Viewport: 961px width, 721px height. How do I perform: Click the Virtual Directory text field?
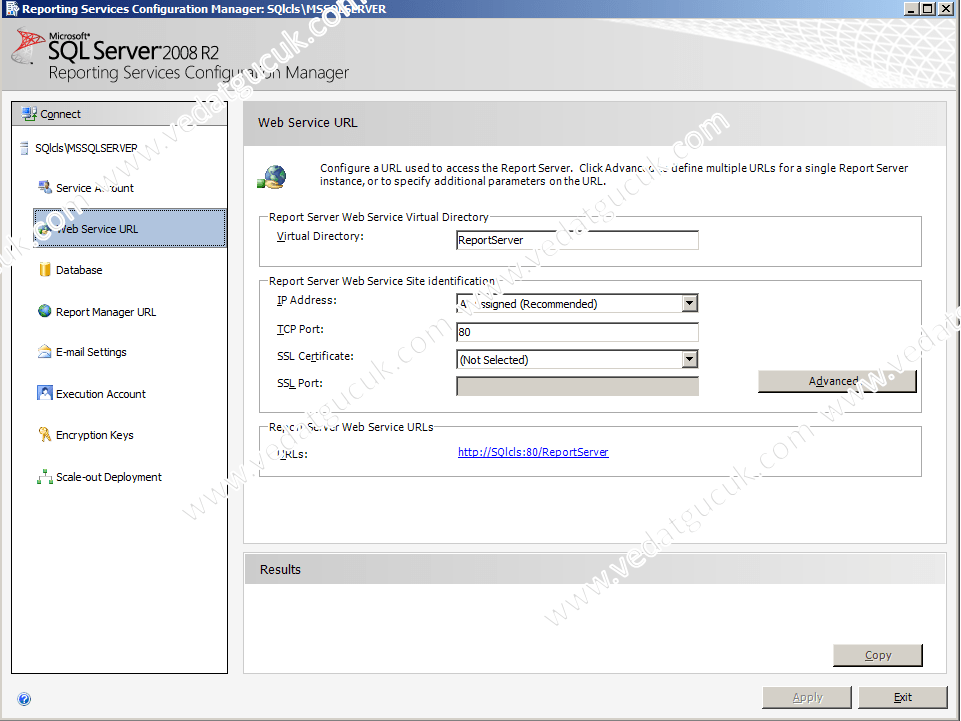[577, 240]
